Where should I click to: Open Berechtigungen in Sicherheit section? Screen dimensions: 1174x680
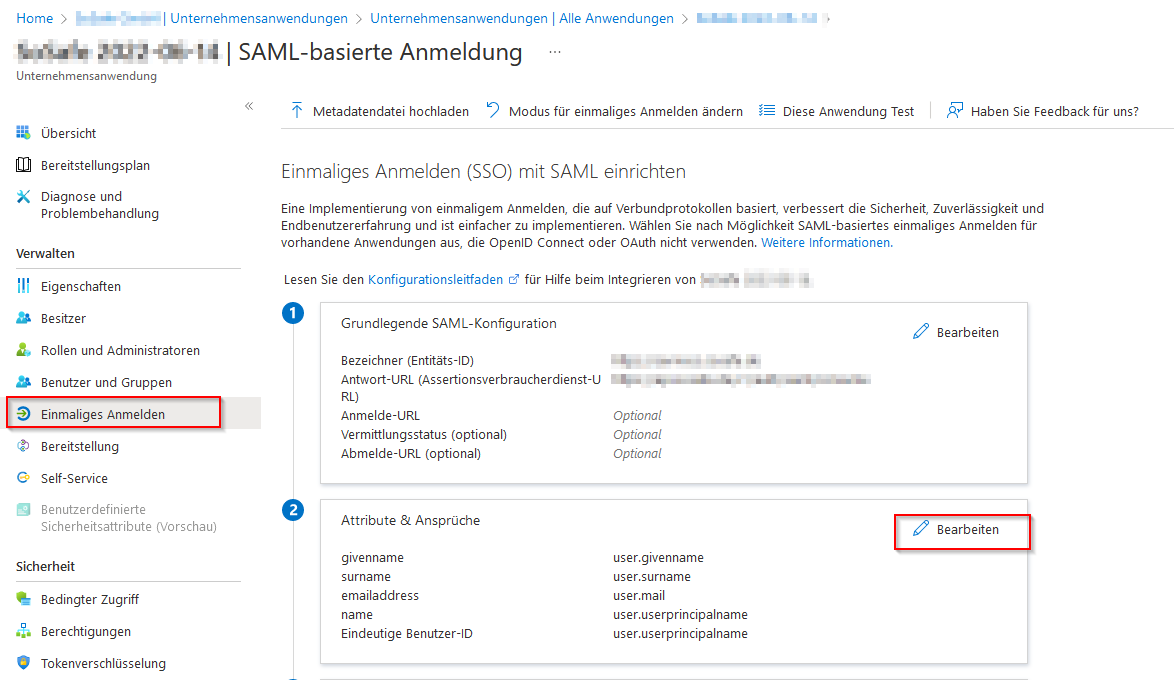(85, 631)
